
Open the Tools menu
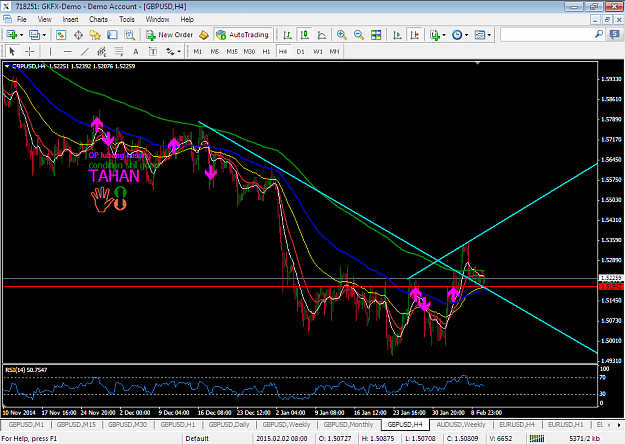point(127,19)
